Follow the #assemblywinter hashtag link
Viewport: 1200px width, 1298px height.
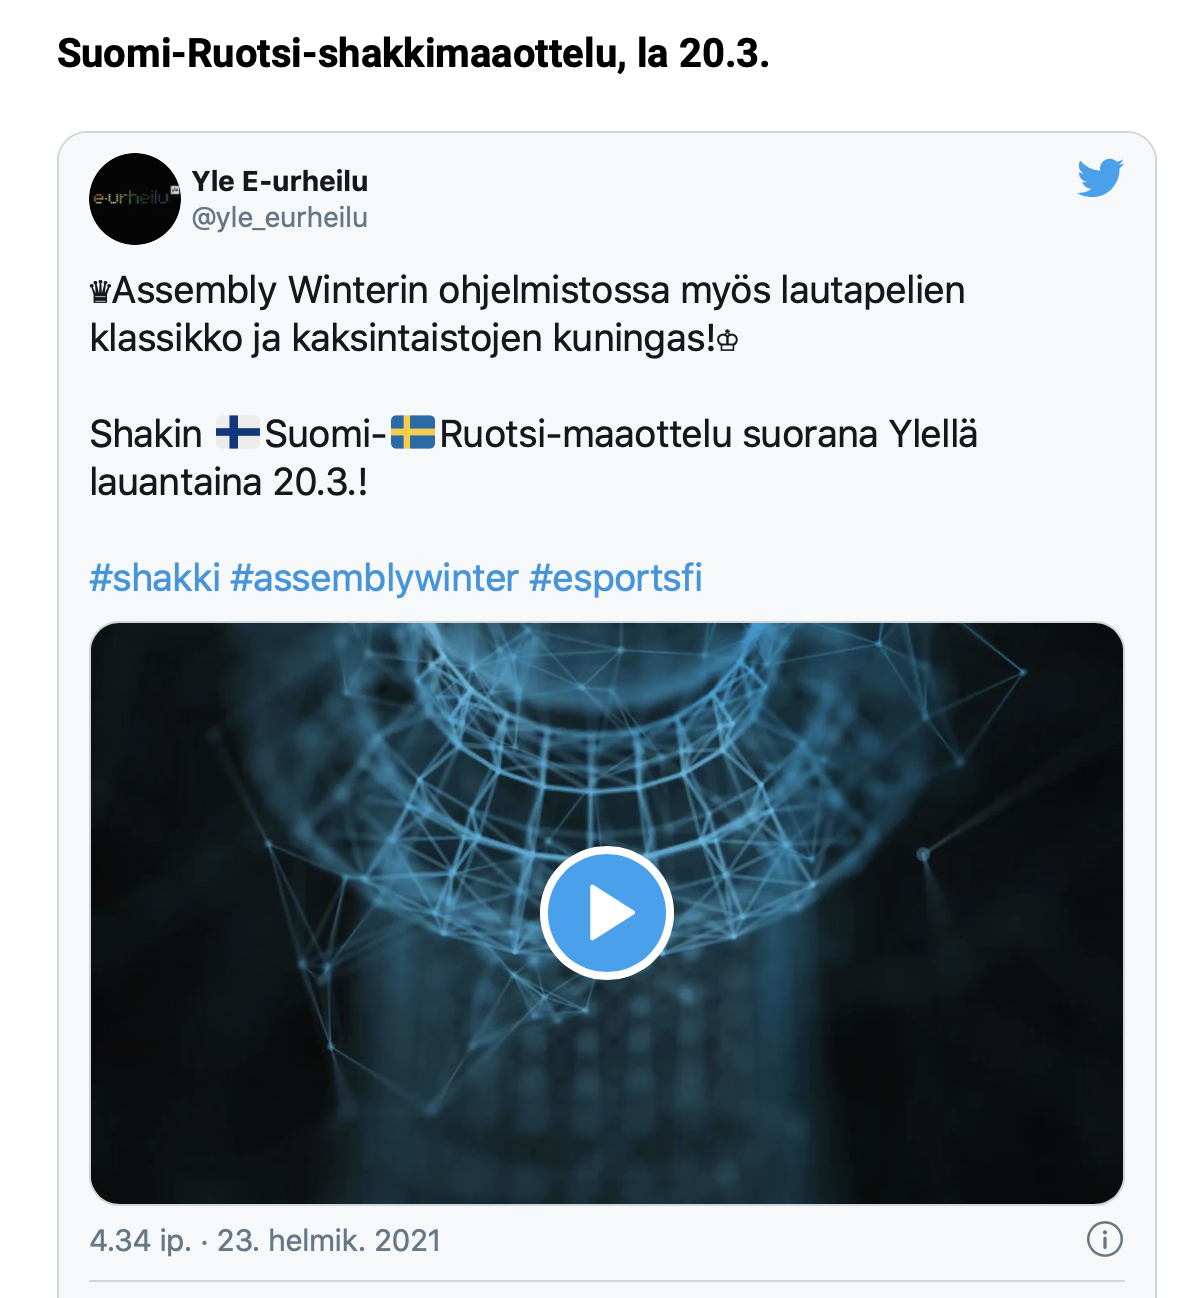pyautogui.click(x=374, y=578)
